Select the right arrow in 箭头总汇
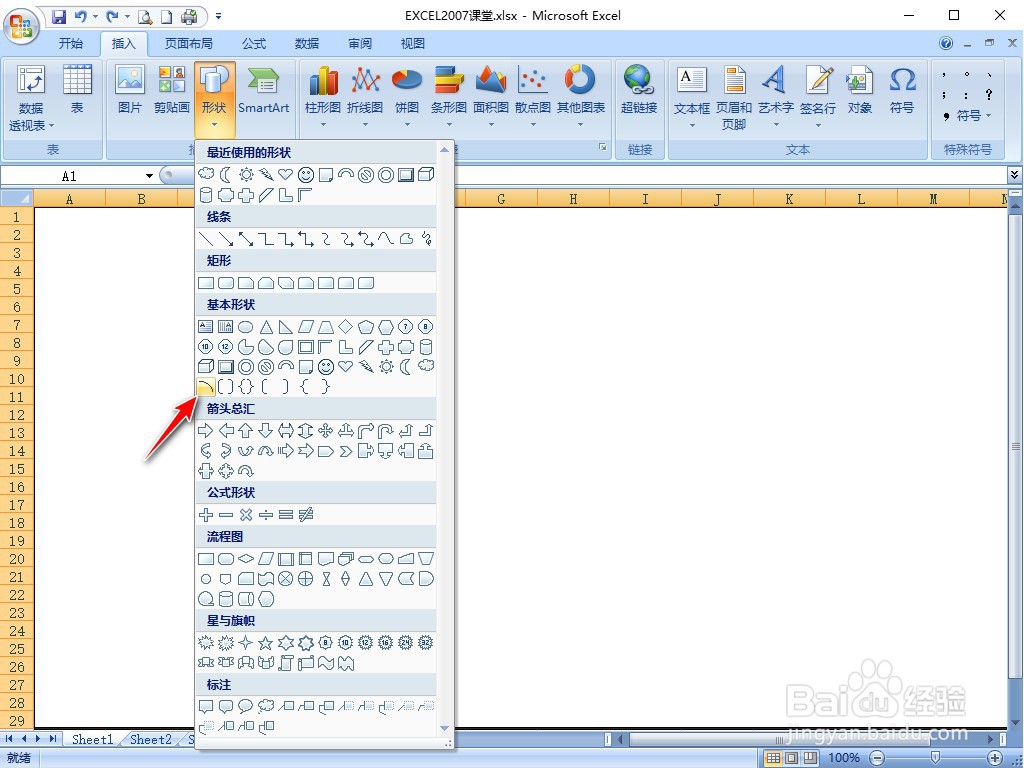This screenshot has width=1024, height=768. (x=206, y=430)
